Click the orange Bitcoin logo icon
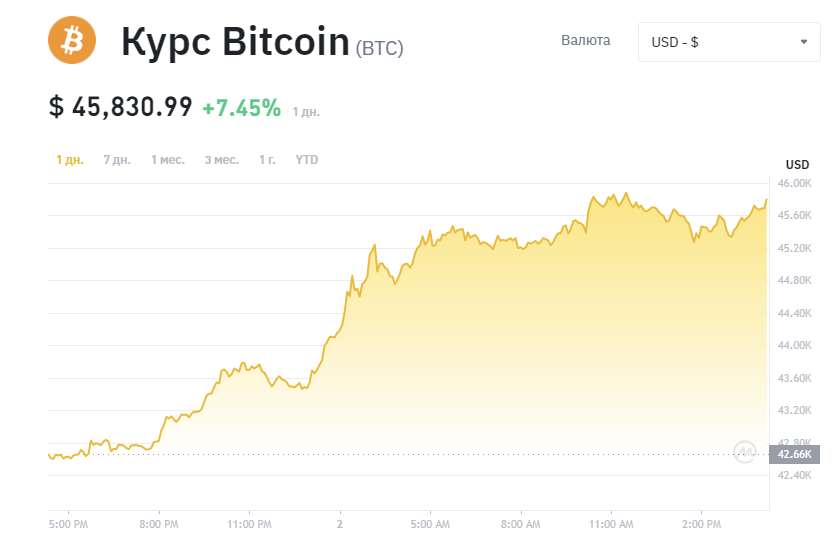Image resolution: width=840 pixels, height=560 pixels. click(x=72, y=40)
